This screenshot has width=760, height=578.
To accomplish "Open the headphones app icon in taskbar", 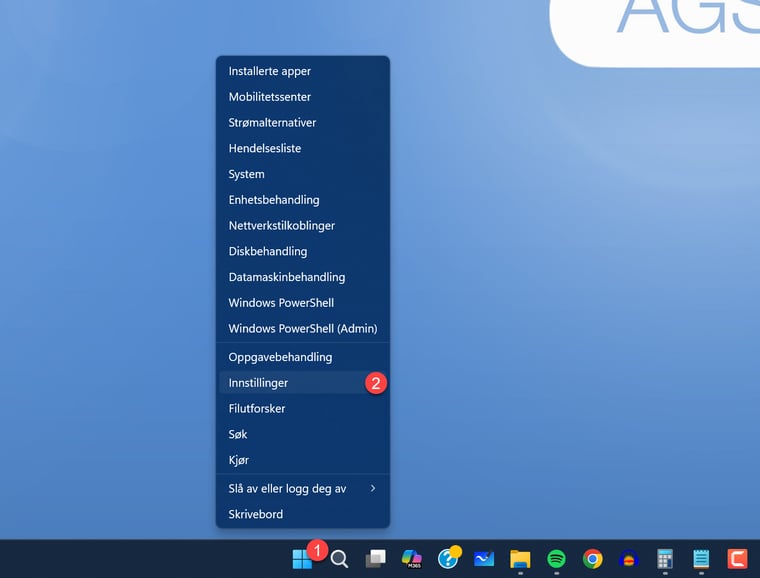I will [629, 559].
